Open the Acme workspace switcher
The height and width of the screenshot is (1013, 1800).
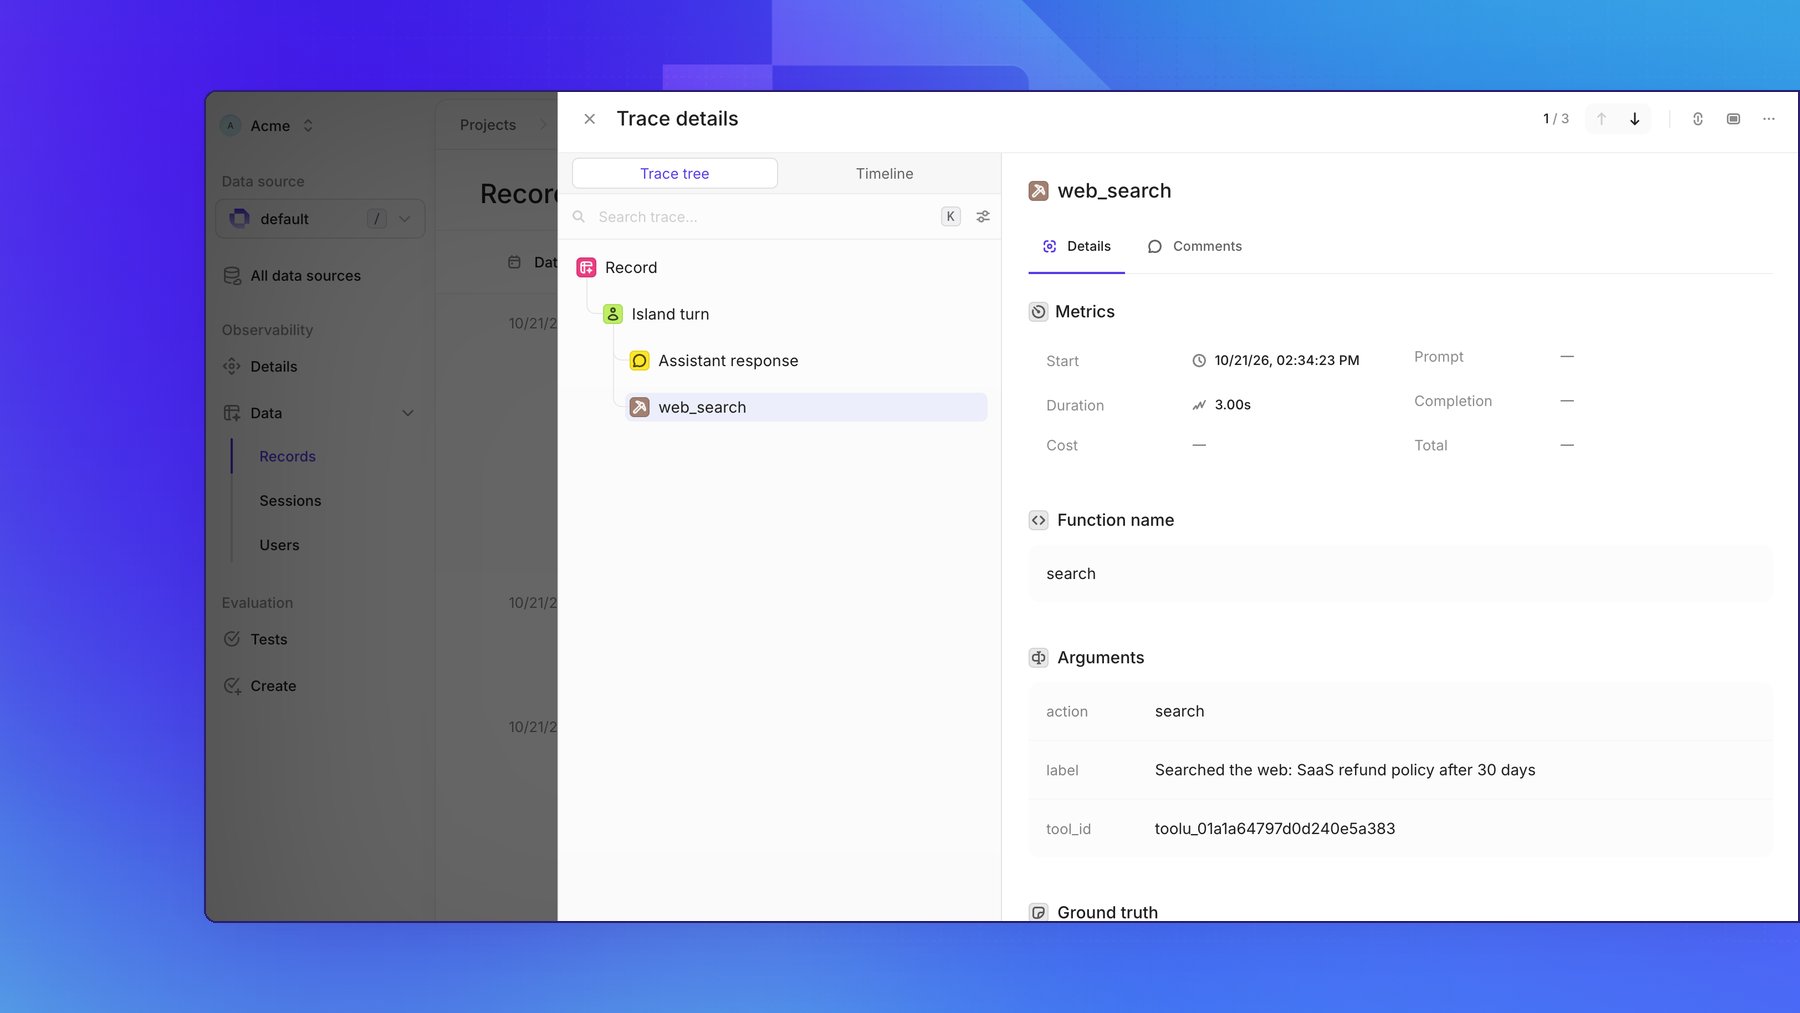coord(268,126)
